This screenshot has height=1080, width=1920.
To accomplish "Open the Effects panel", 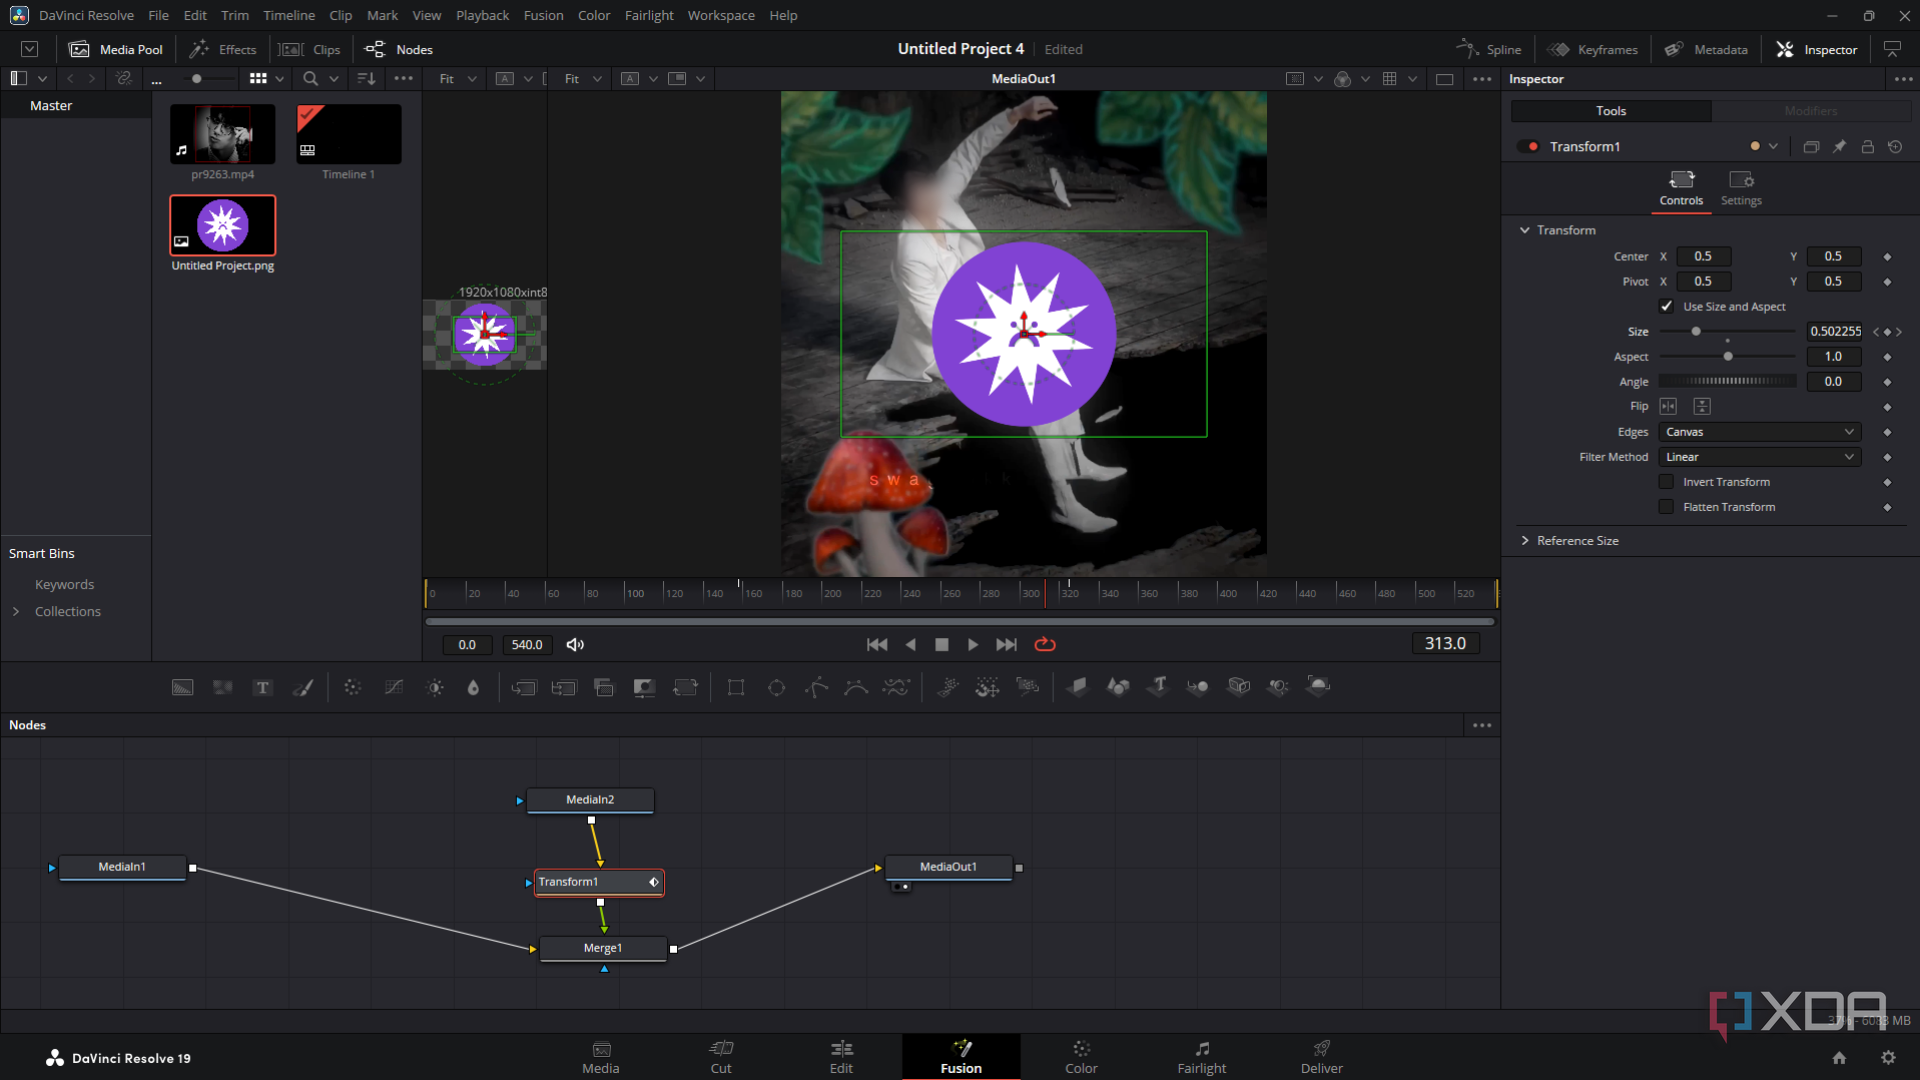I will pyautogui.click(x=224, y=49).
